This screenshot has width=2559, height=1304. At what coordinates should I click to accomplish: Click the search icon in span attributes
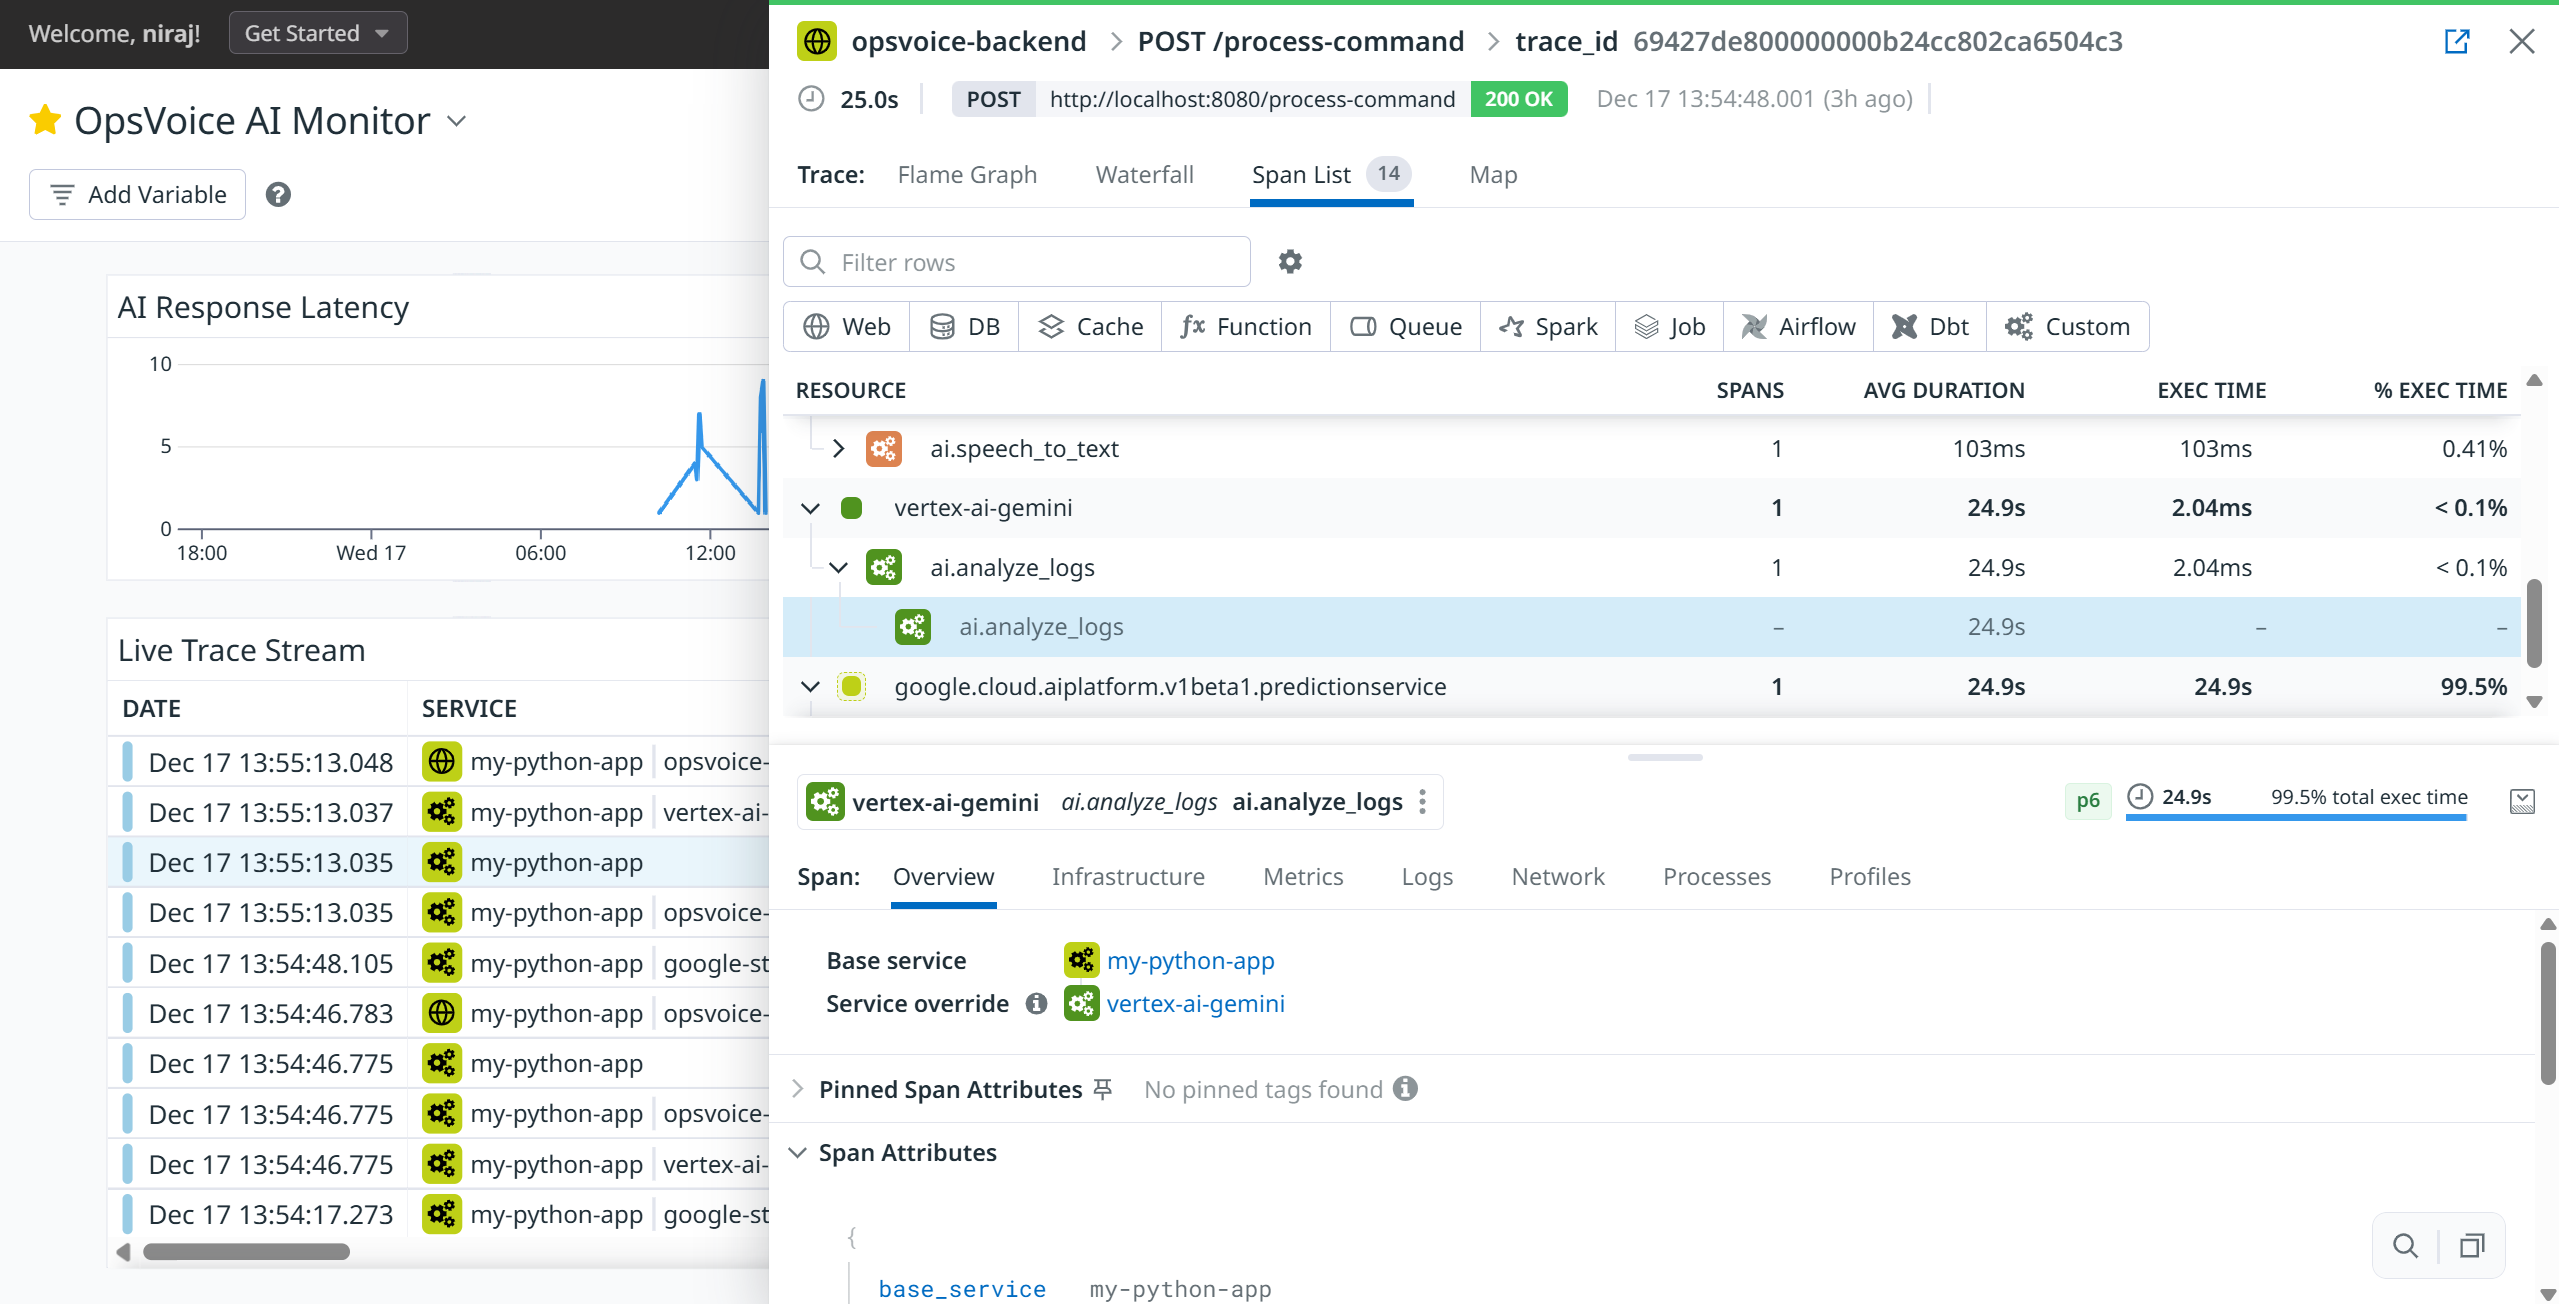2405,1245
